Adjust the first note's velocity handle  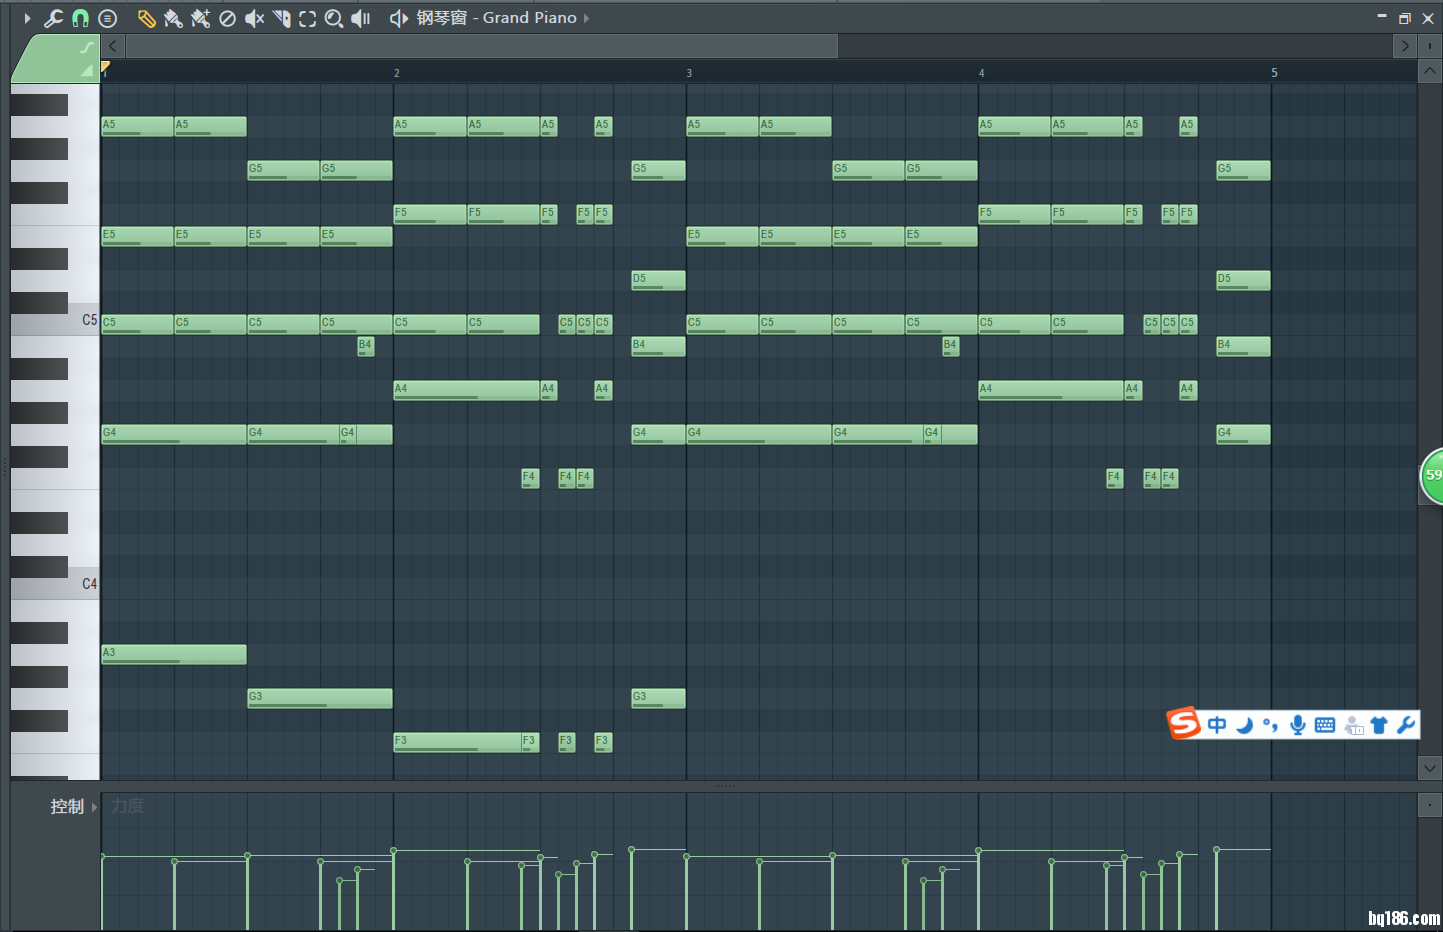point(102,856)
